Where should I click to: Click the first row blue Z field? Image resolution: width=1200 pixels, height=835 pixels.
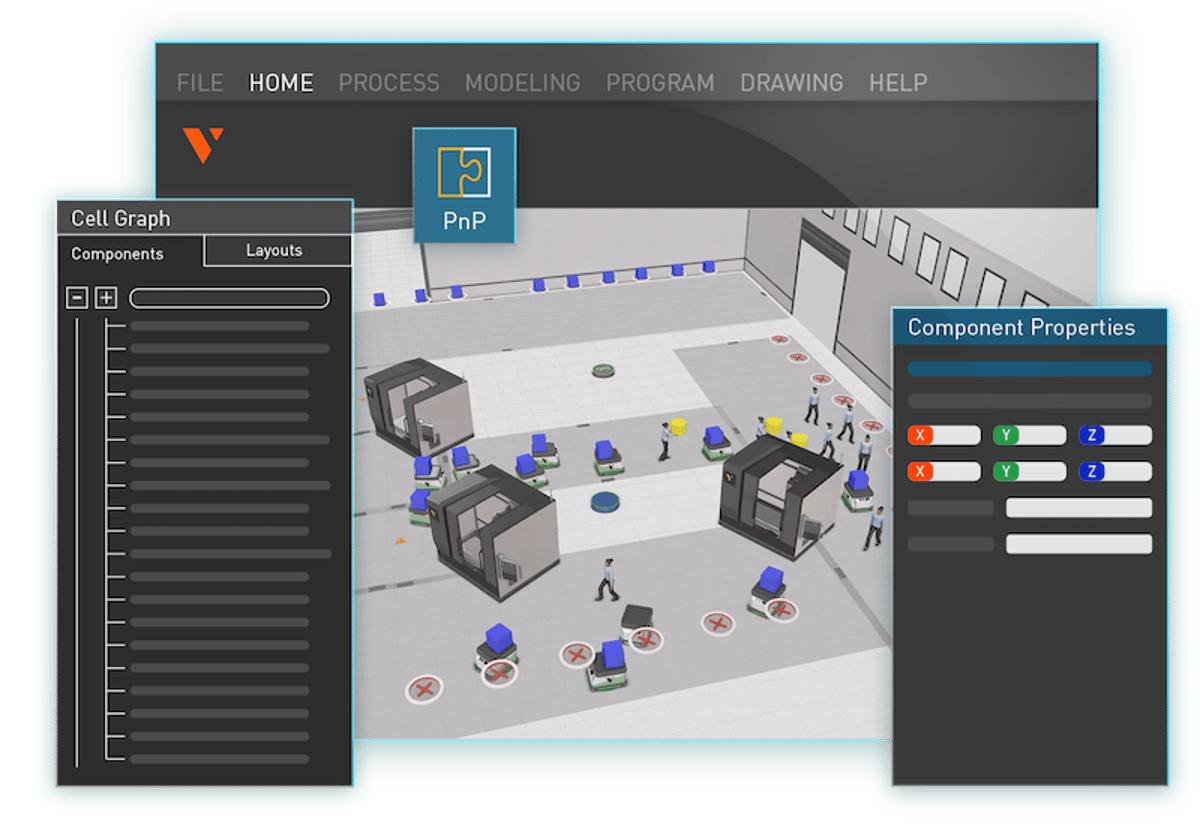tap(1115, 435)
